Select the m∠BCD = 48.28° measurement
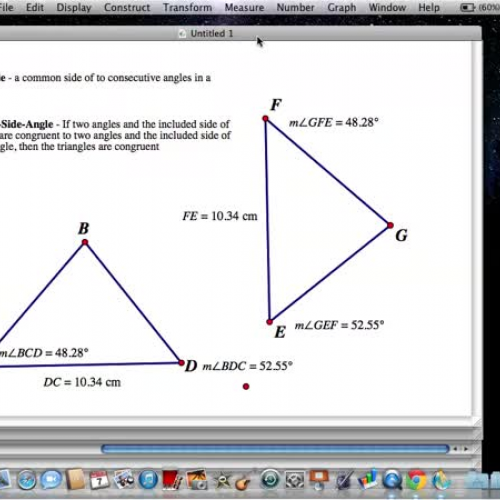This screenshot has height=500, width=500. point(44,353)
